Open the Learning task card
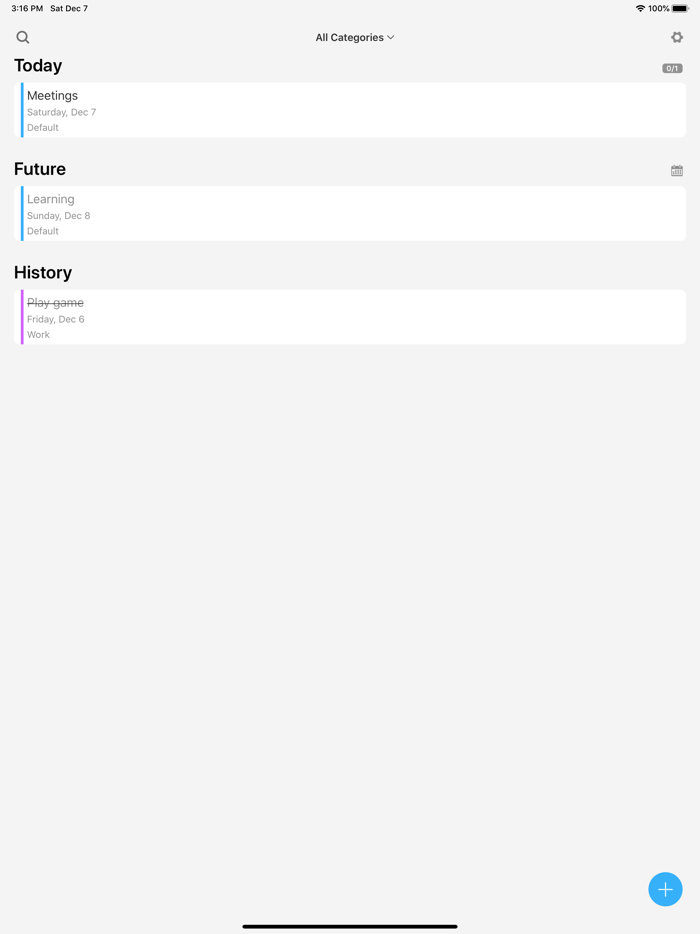 [x=350, y=213]
